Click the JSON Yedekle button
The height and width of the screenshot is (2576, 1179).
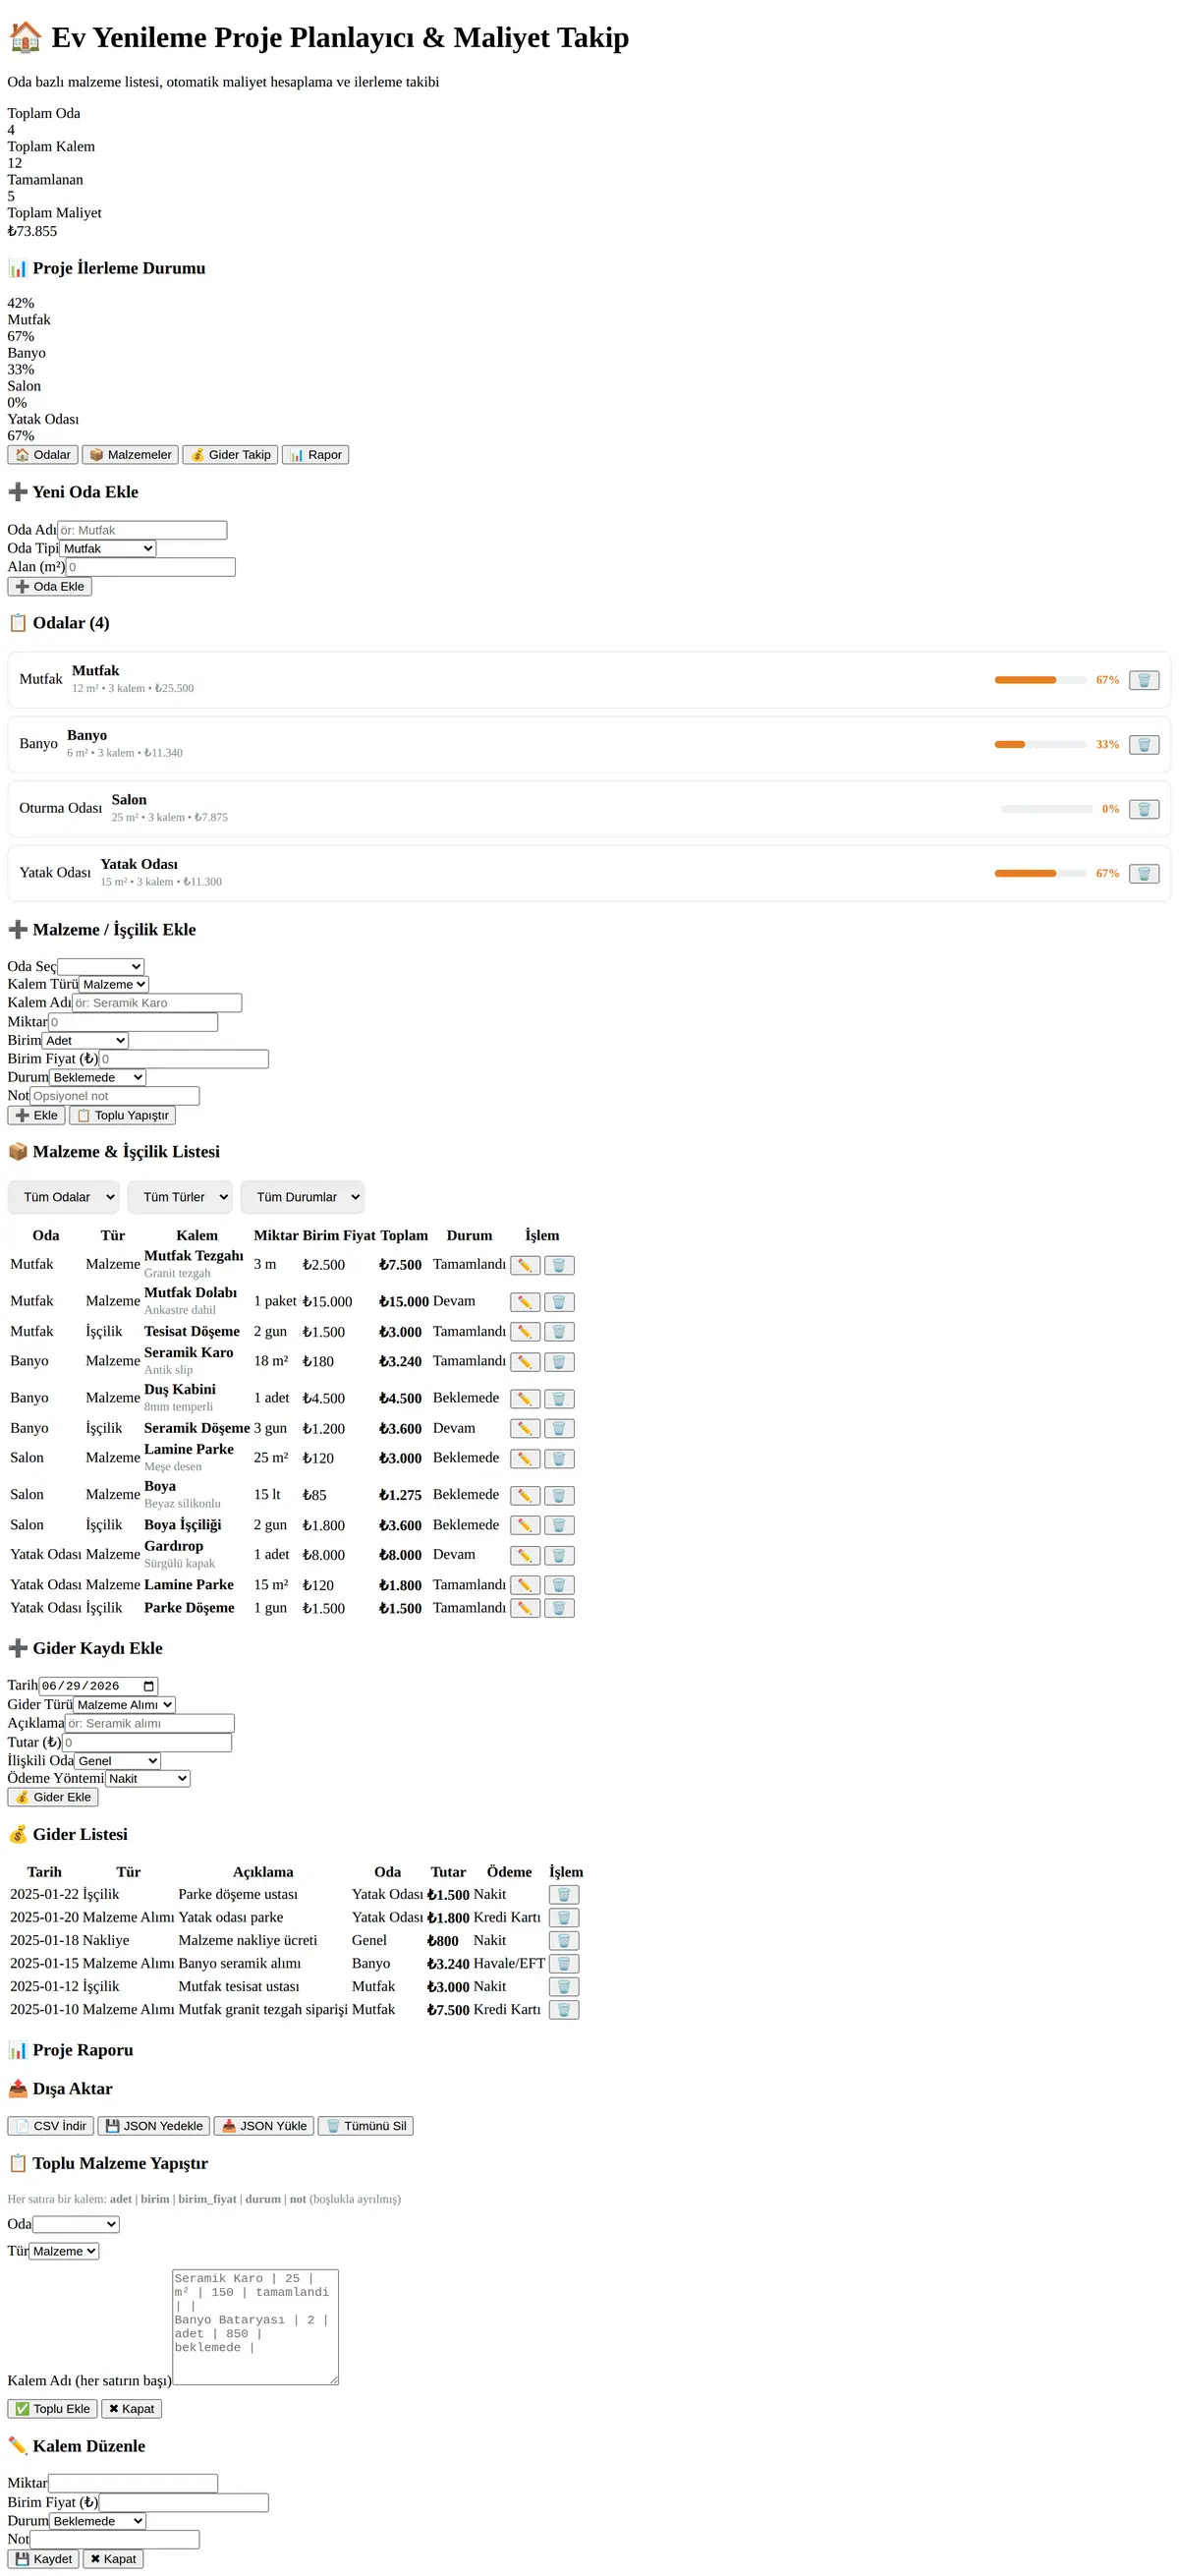[154, 2126]
